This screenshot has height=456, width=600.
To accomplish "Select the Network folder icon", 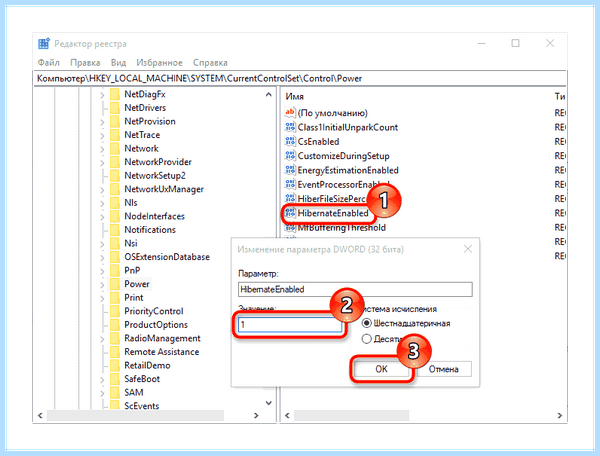I will [x=115, y=148].
